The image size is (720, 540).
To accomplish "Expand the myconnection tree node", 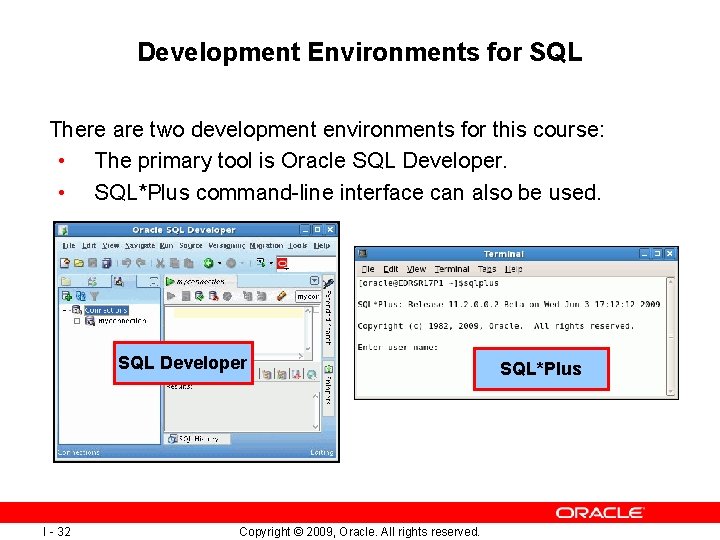I will (77, 321).
